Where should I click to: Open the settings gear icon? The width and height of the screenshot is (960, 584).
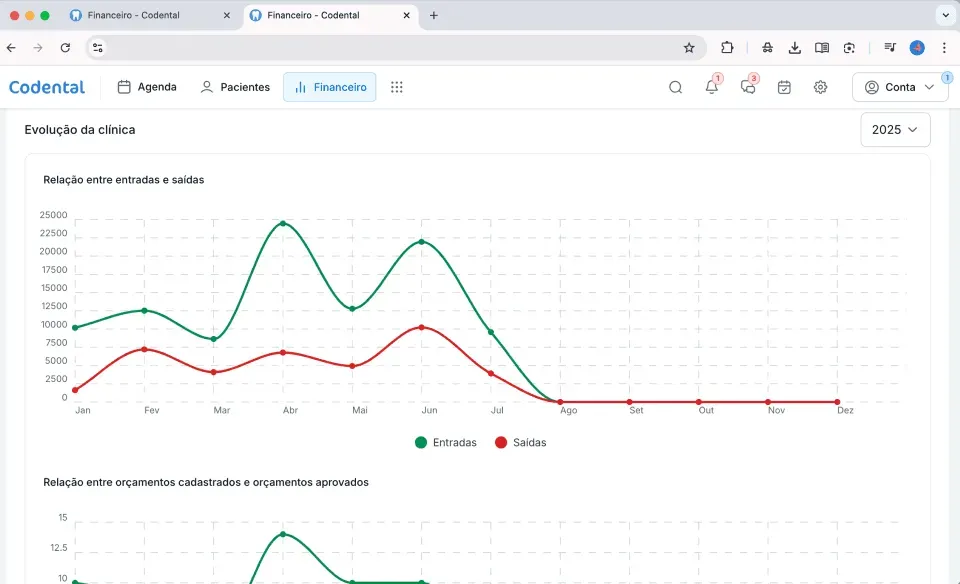click(820, 88)
